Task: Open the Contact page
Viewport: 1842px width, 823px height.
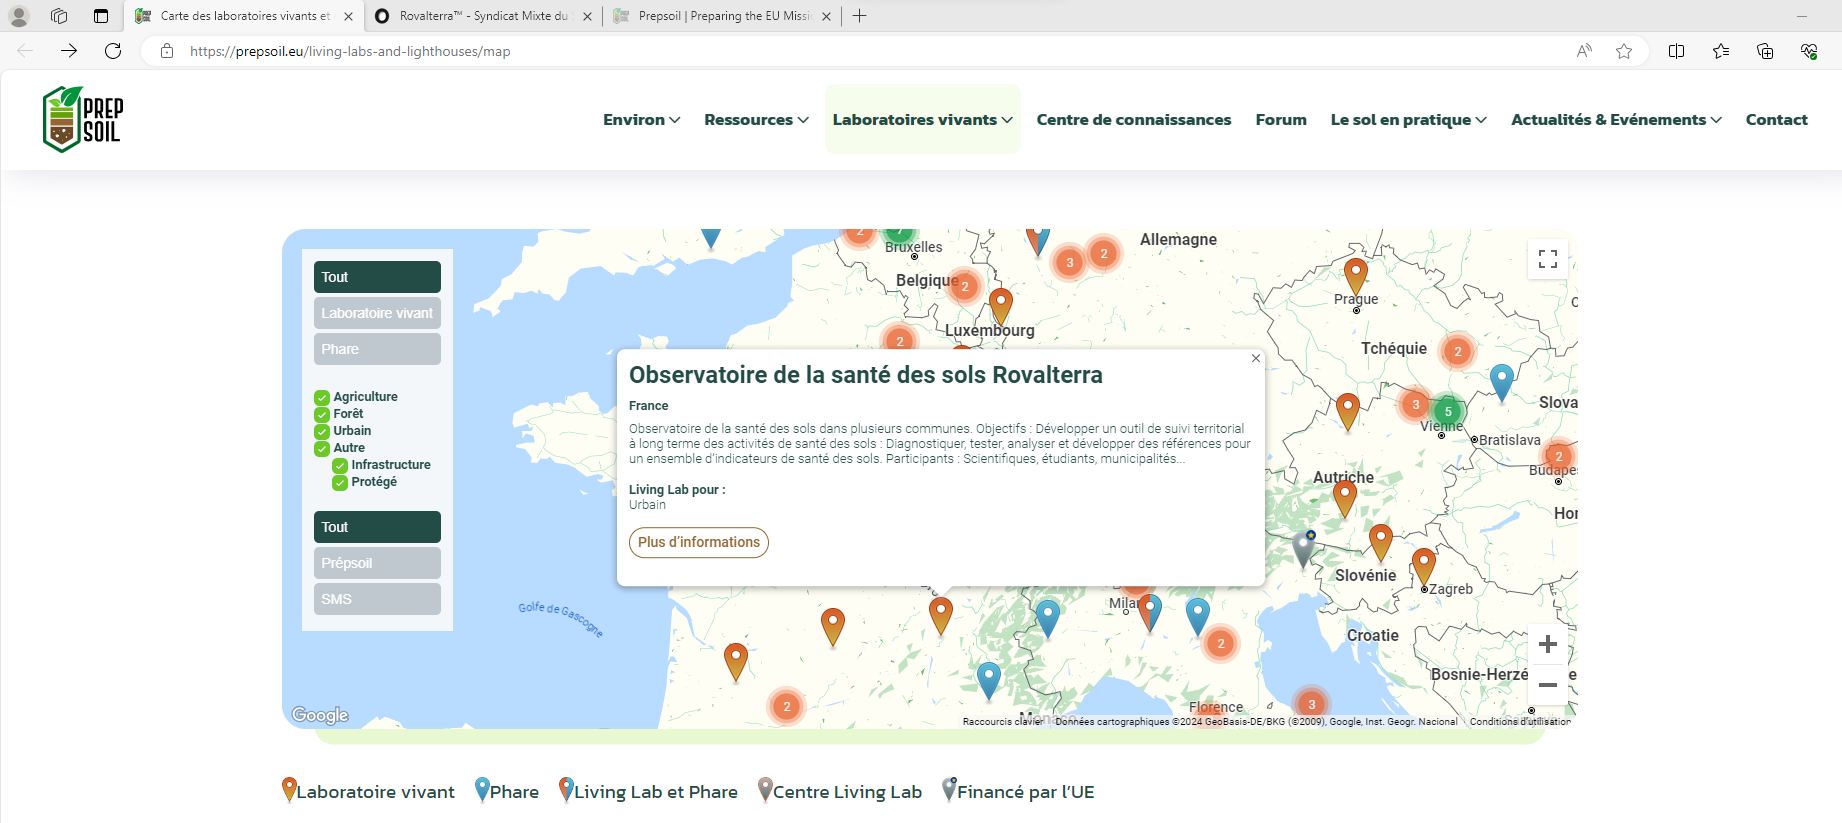Action: [x=1777, y=119]
